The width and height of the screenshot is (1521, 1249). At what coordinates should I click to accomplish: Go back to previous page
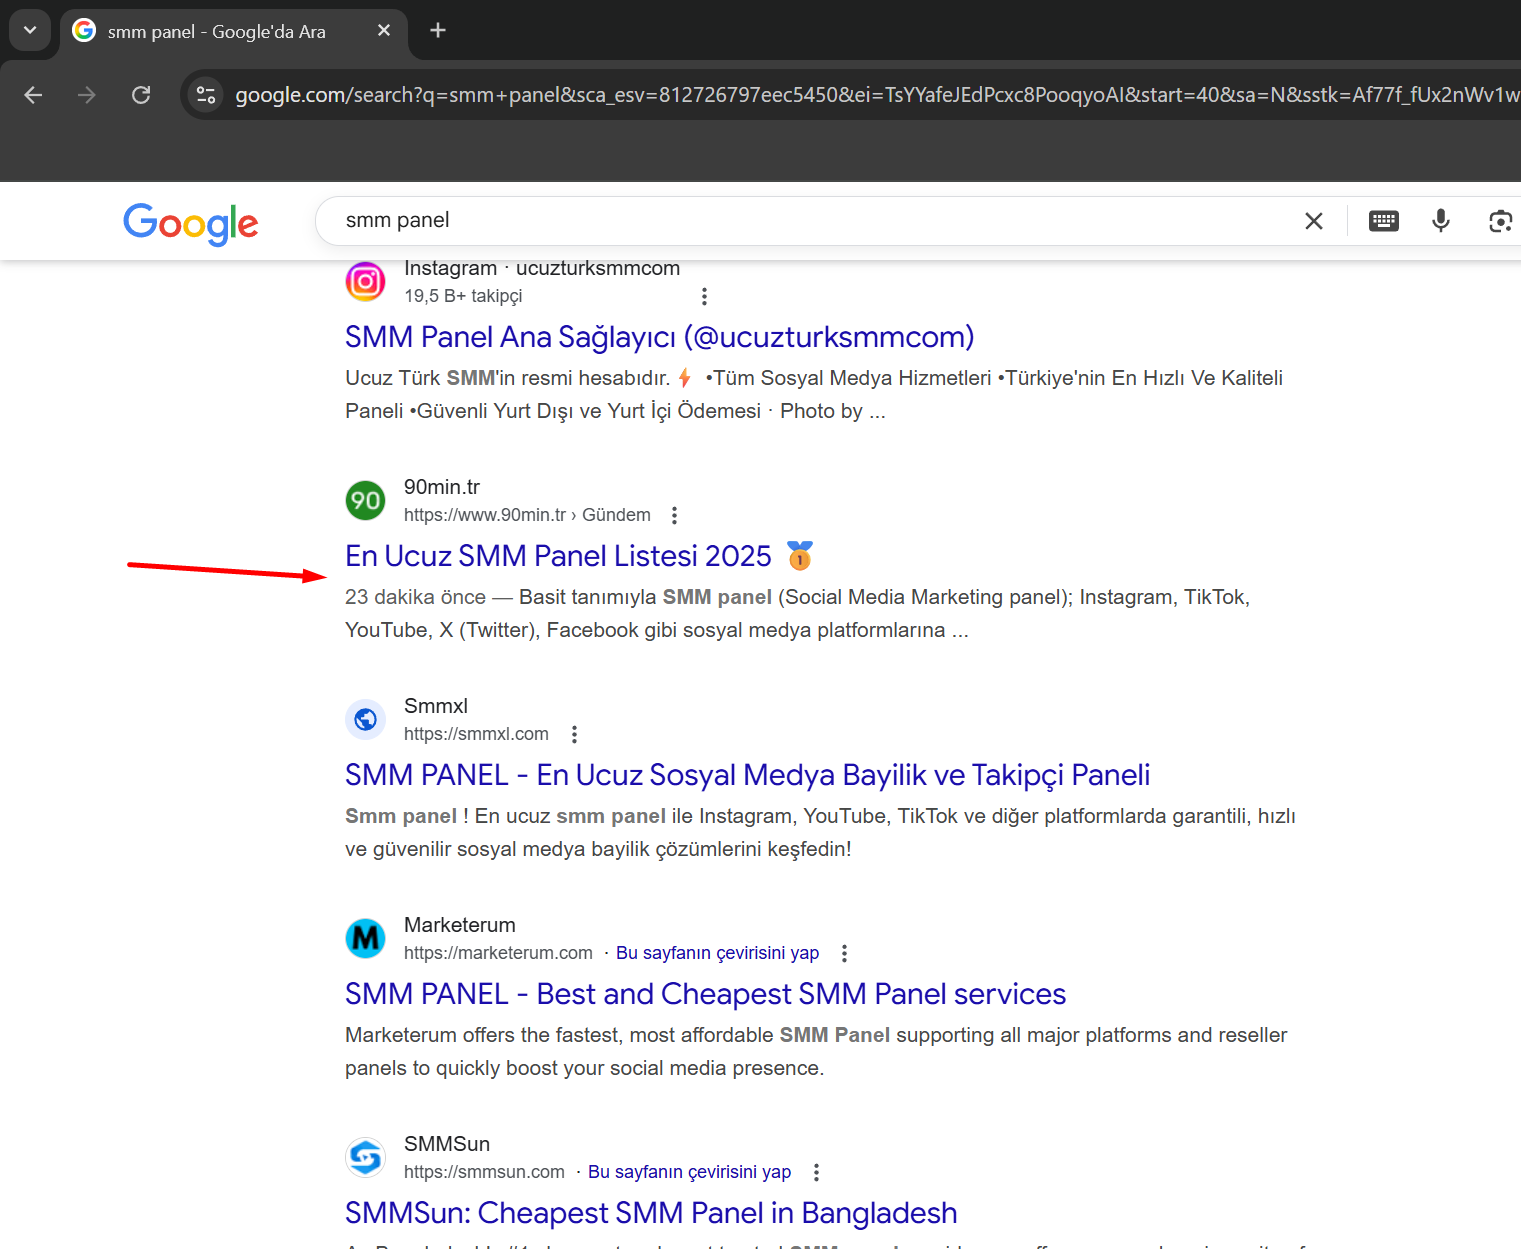[33, 95]
